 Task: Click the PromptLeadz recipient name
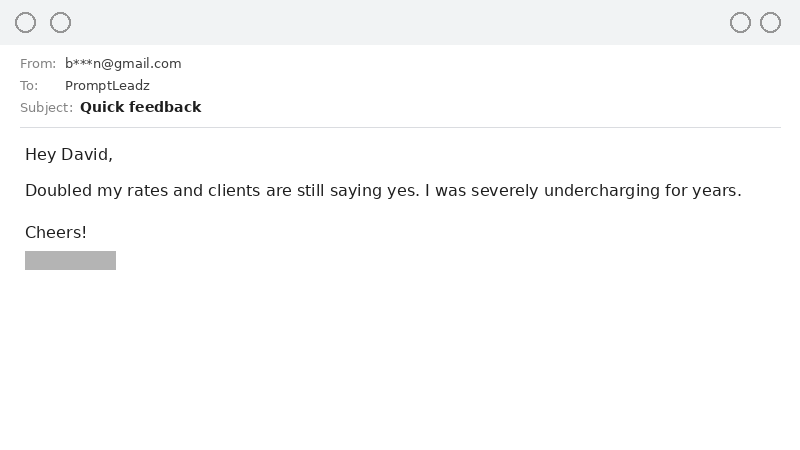click(x=107, y=86)
